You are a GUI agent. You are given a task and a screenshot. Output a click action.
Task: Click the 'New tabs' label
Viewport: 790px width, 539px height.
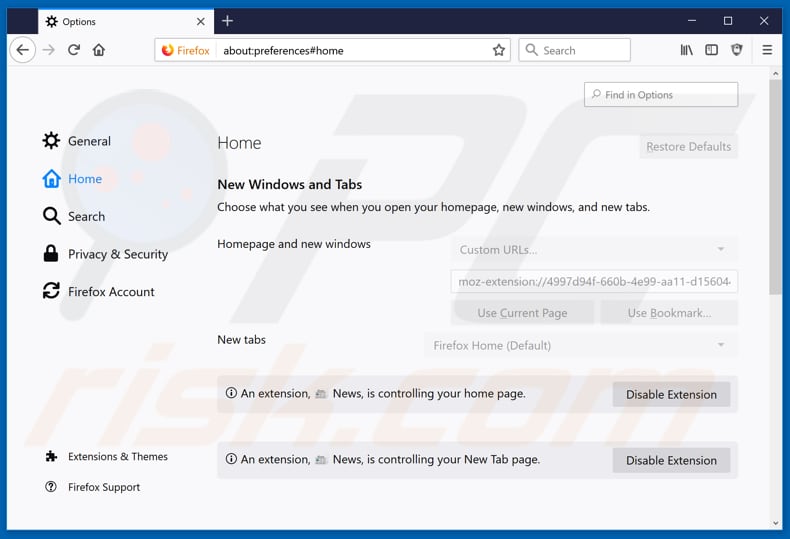coord(241,340)
